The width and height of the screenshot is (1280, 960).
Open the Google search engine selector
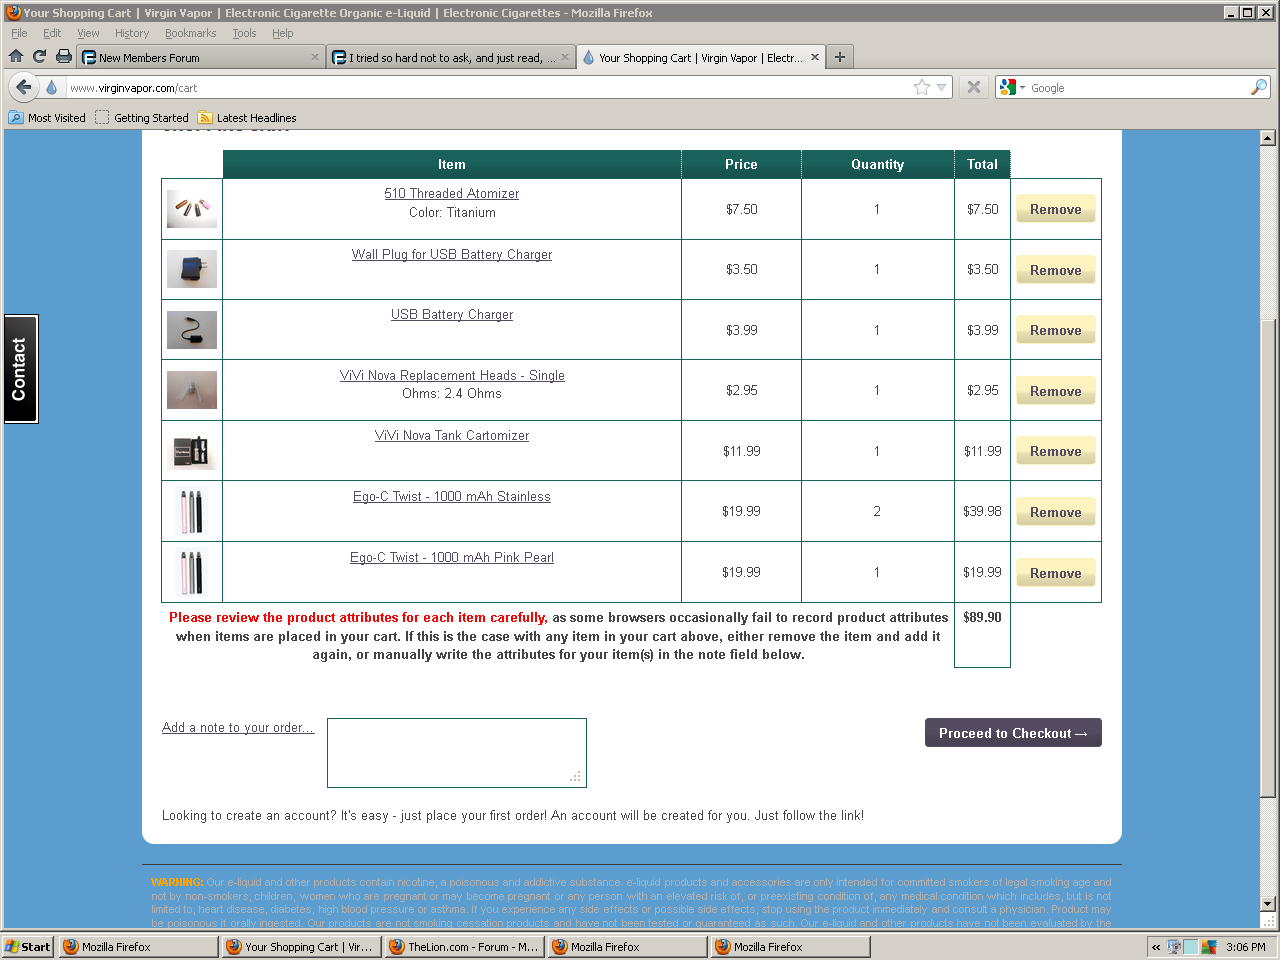coord(1012,88)
